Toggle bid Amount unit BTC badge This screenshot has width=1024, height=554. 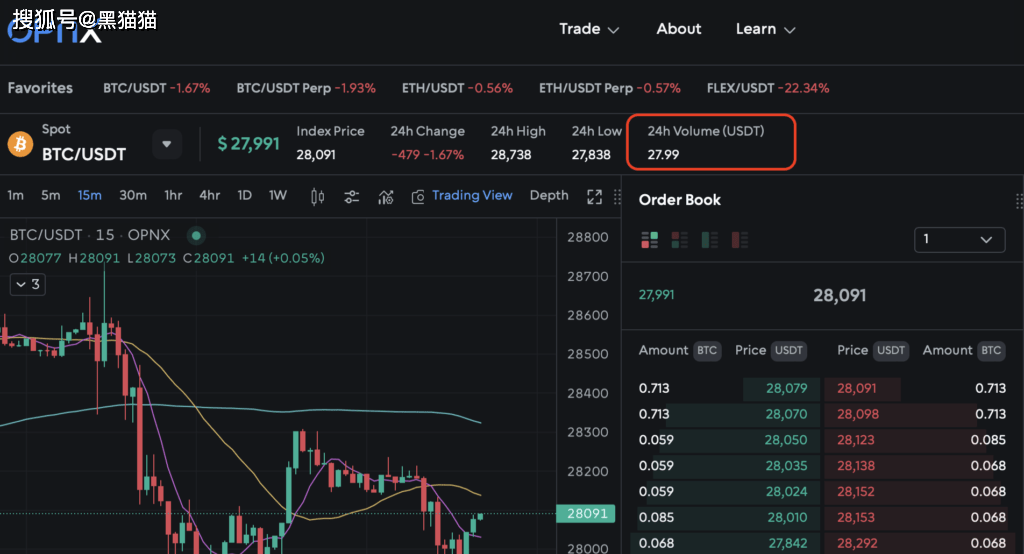(x=707, y=351)
